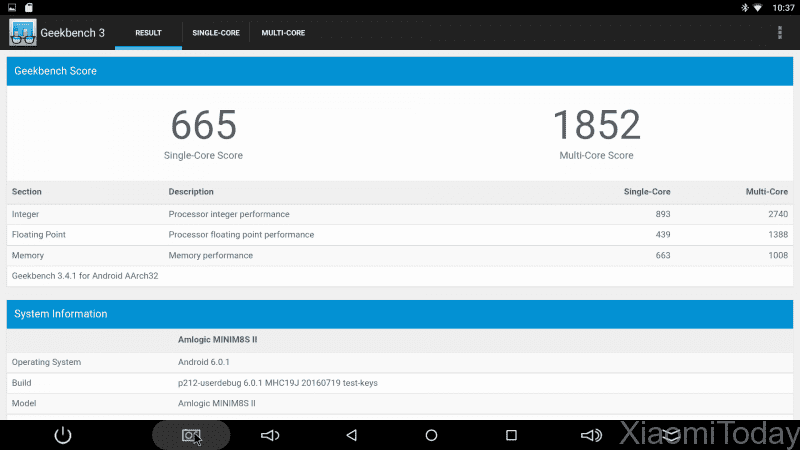Lower volume with the left speaker icon
Image resolution: width=800 pixels, height=450 pixels.
(270, 435)
